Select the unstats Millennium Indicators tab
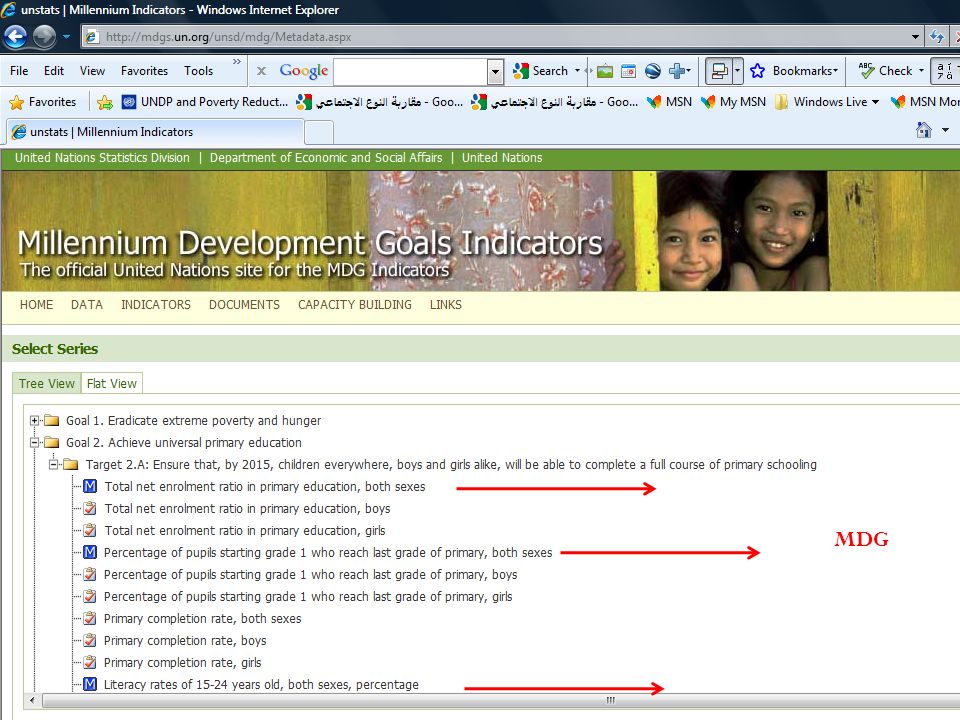 click(x=154, y=132)
